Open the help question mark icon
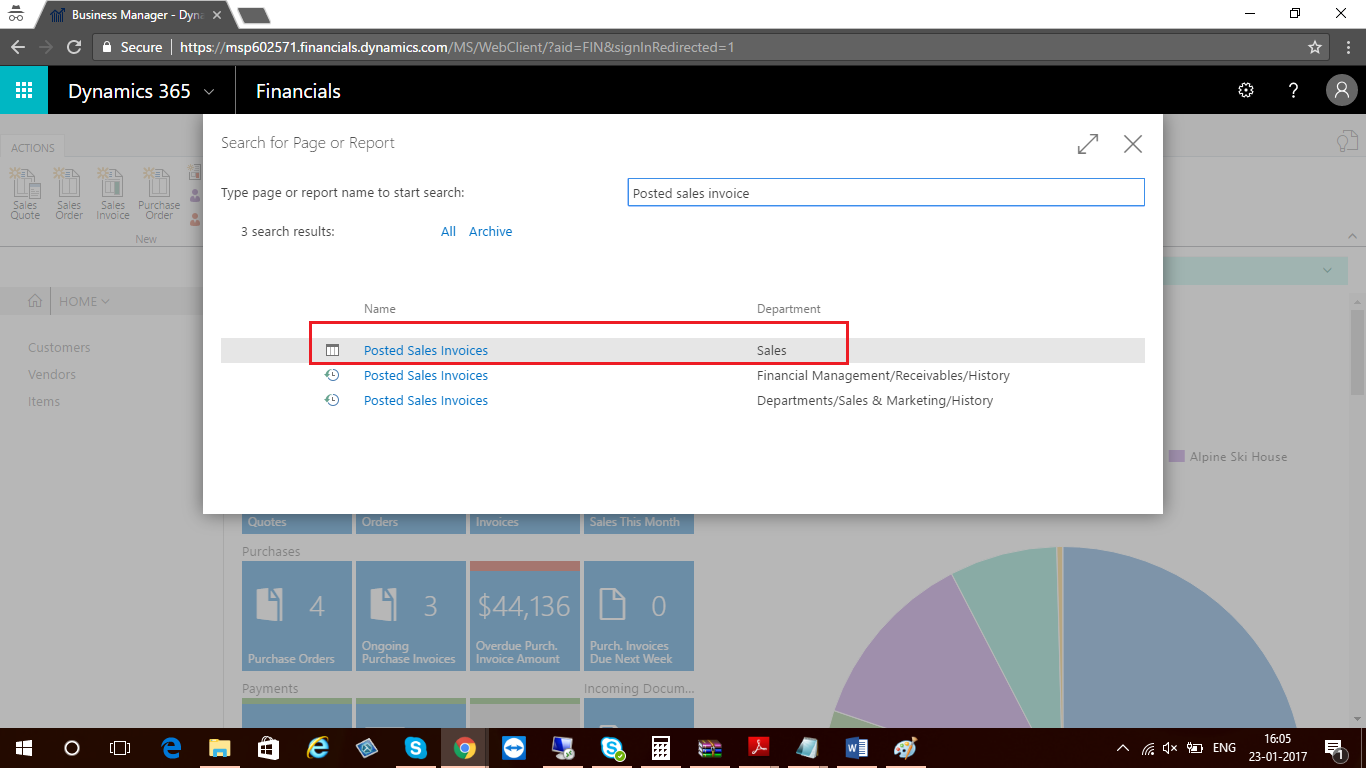 click(1293, 91)
